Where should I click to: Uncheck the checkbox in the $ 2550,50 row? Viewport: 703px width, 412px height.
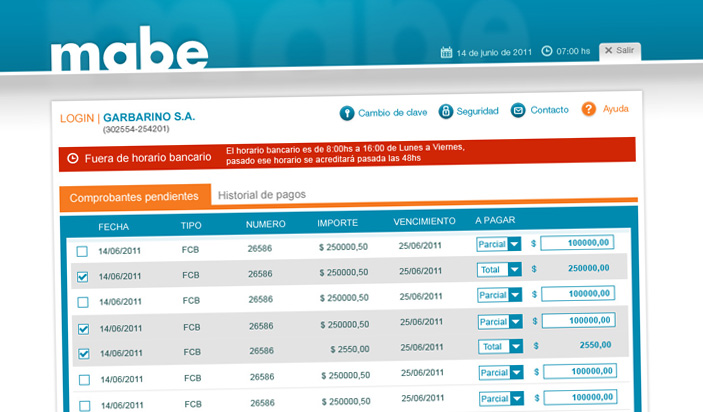click(x=83, y=353)
